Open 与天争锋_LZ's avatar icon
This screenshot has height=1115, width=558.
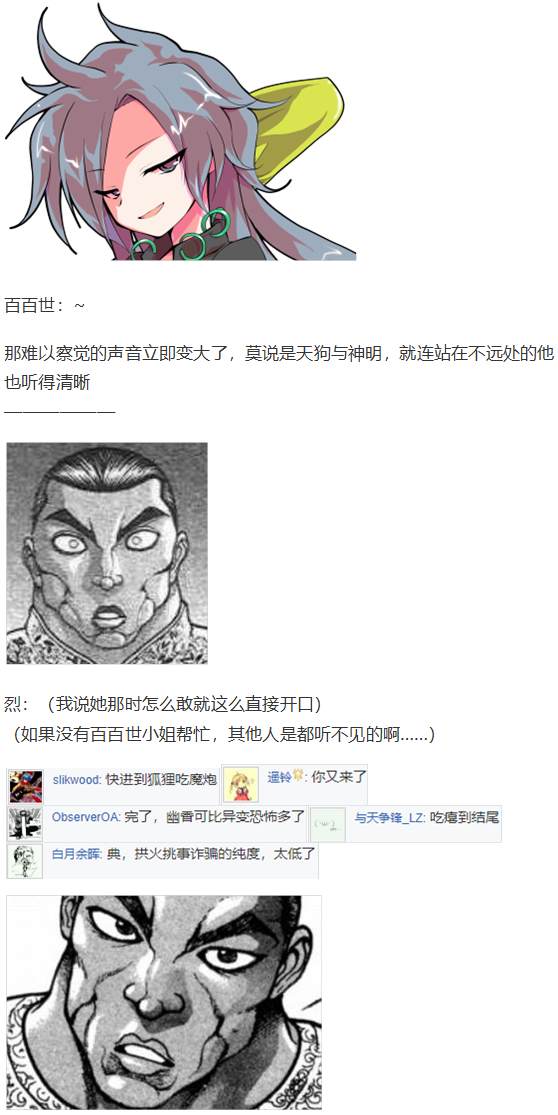point(328,825)
